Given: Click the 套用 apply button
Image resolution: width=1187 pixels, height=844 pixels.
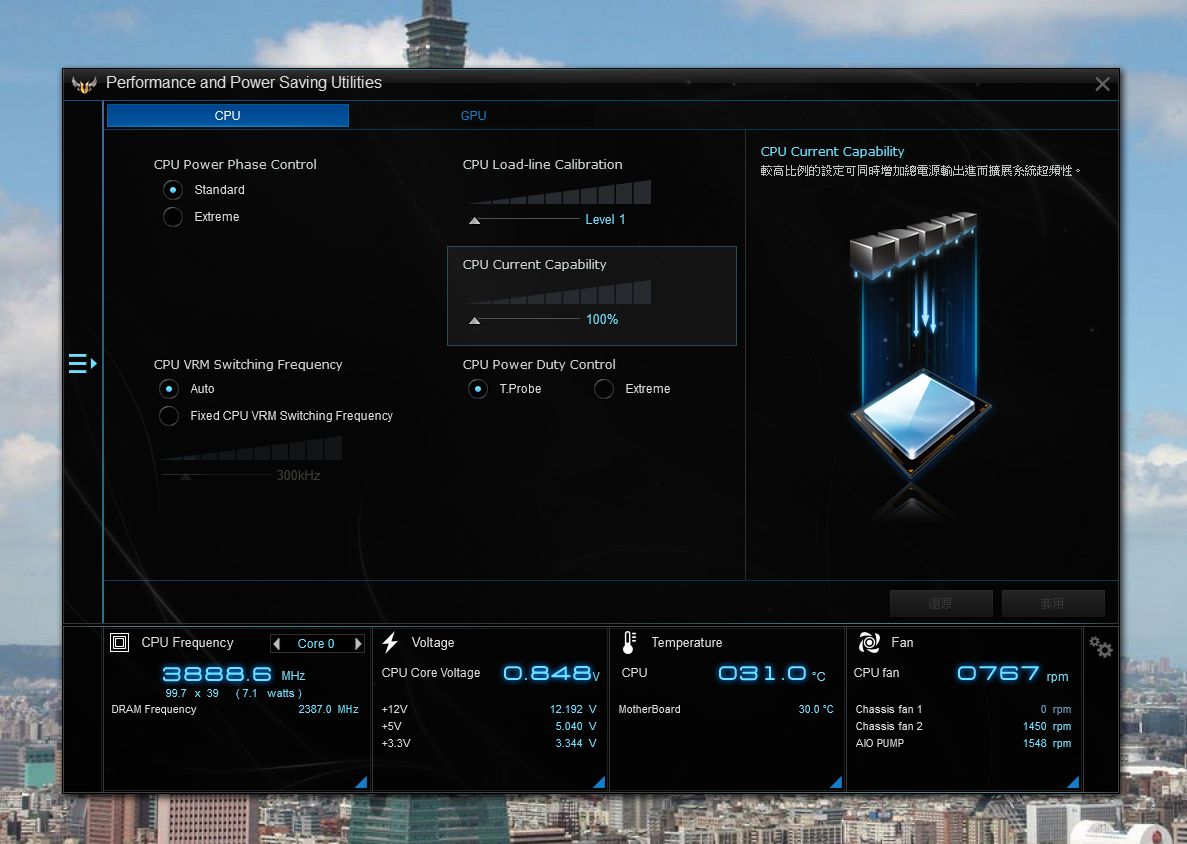Looking at the screenshot, I should 1052,604.
